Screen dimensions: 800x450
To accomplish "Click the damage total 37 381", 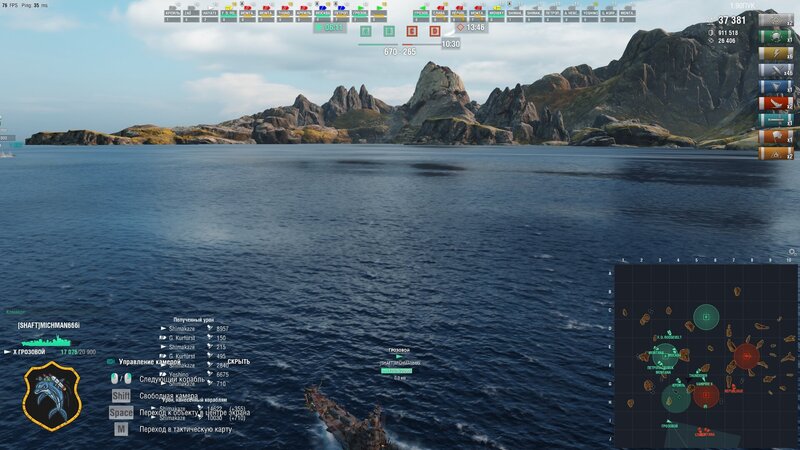I will pos(732,20).
